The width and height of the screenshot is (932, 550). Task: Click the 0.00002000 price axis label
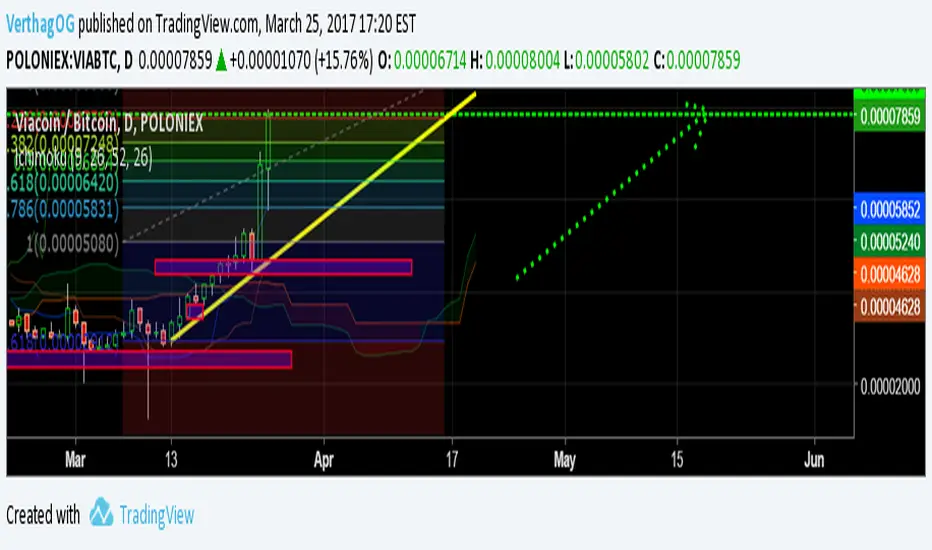pyautogui.click(x=890, y=386)
